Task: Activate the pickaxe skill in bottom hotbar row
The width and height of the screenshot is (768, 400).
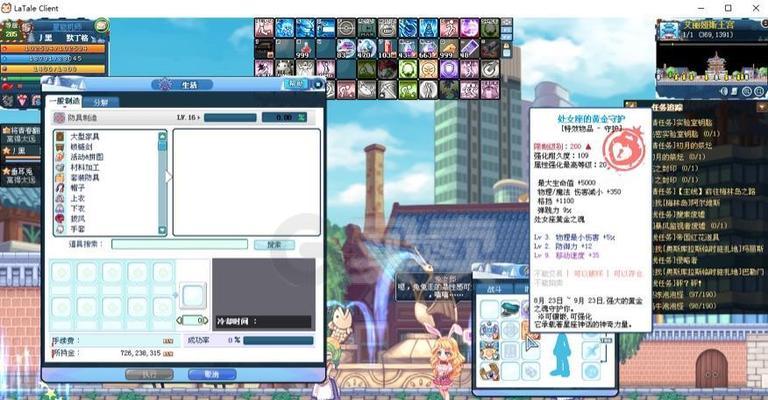Action: coord(387,90)
